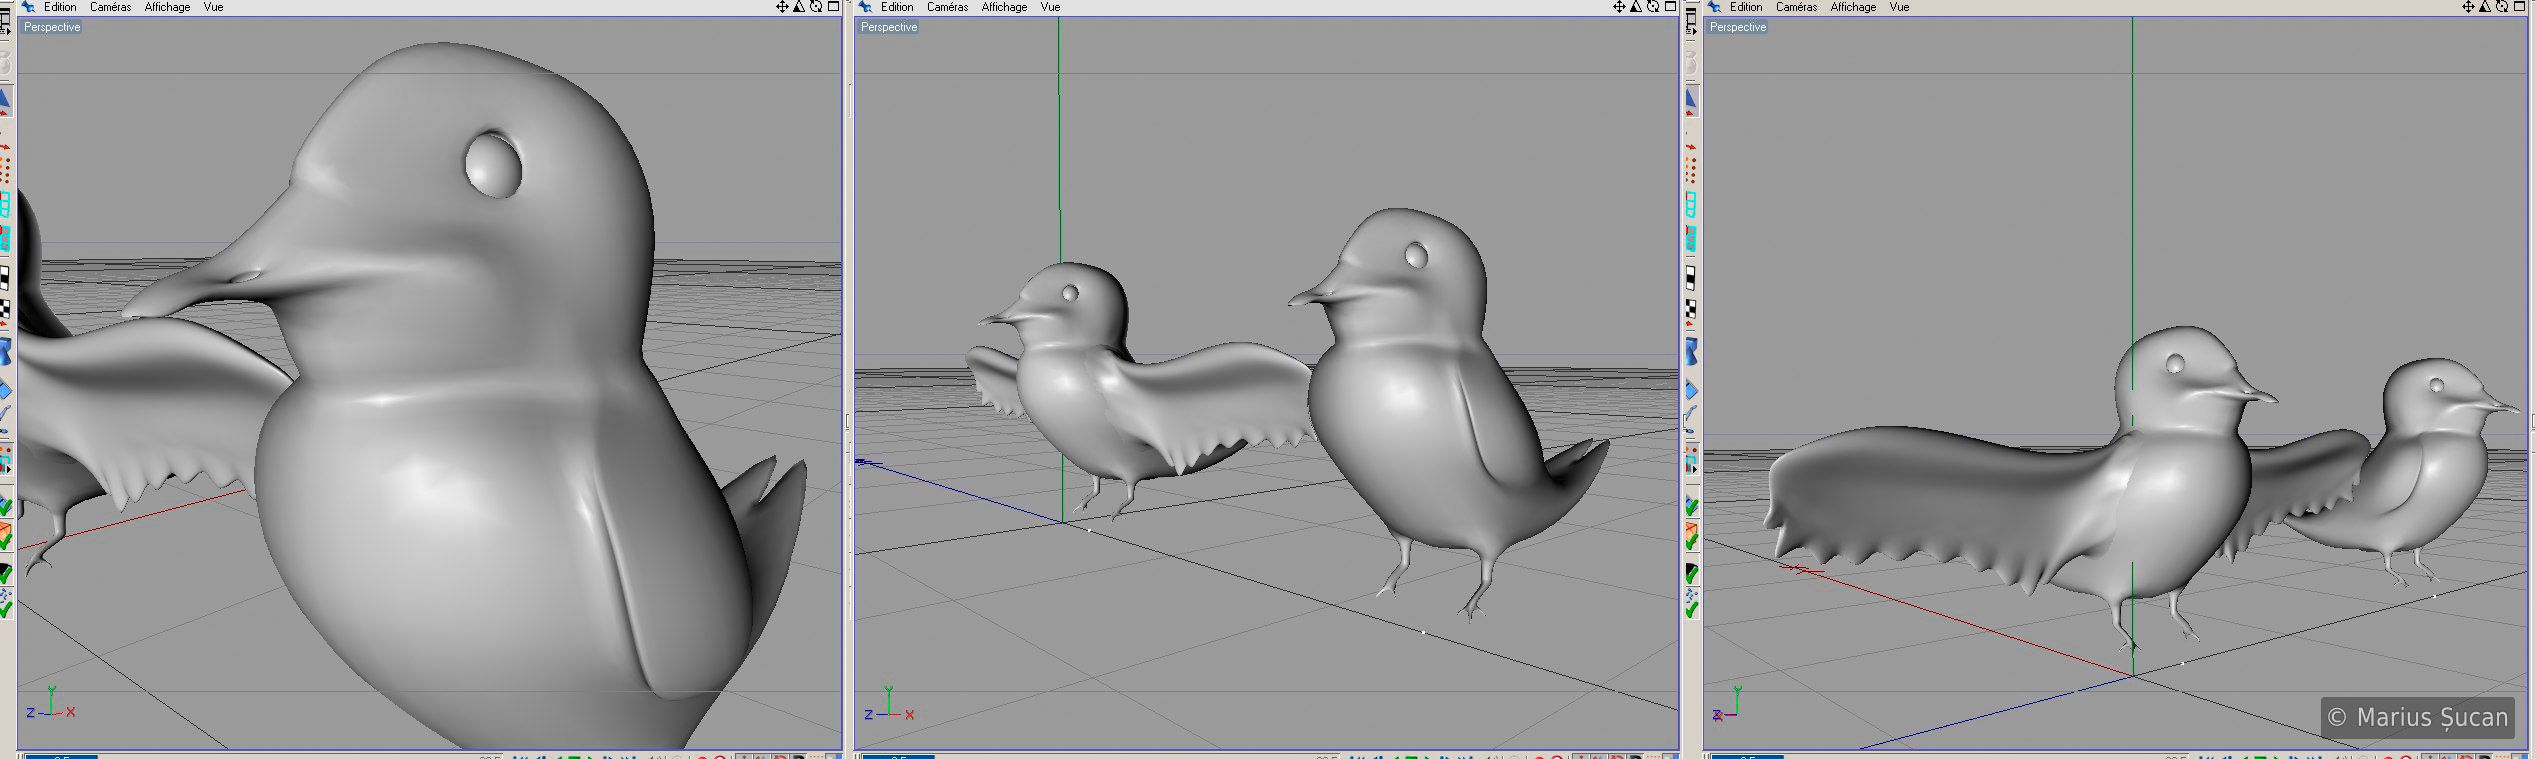Image resolution: width=2535 pixels, height=759 pixels.
Task: Toggle the topmost green checkmark icon in right sidebar
Action: point(1691,506)
